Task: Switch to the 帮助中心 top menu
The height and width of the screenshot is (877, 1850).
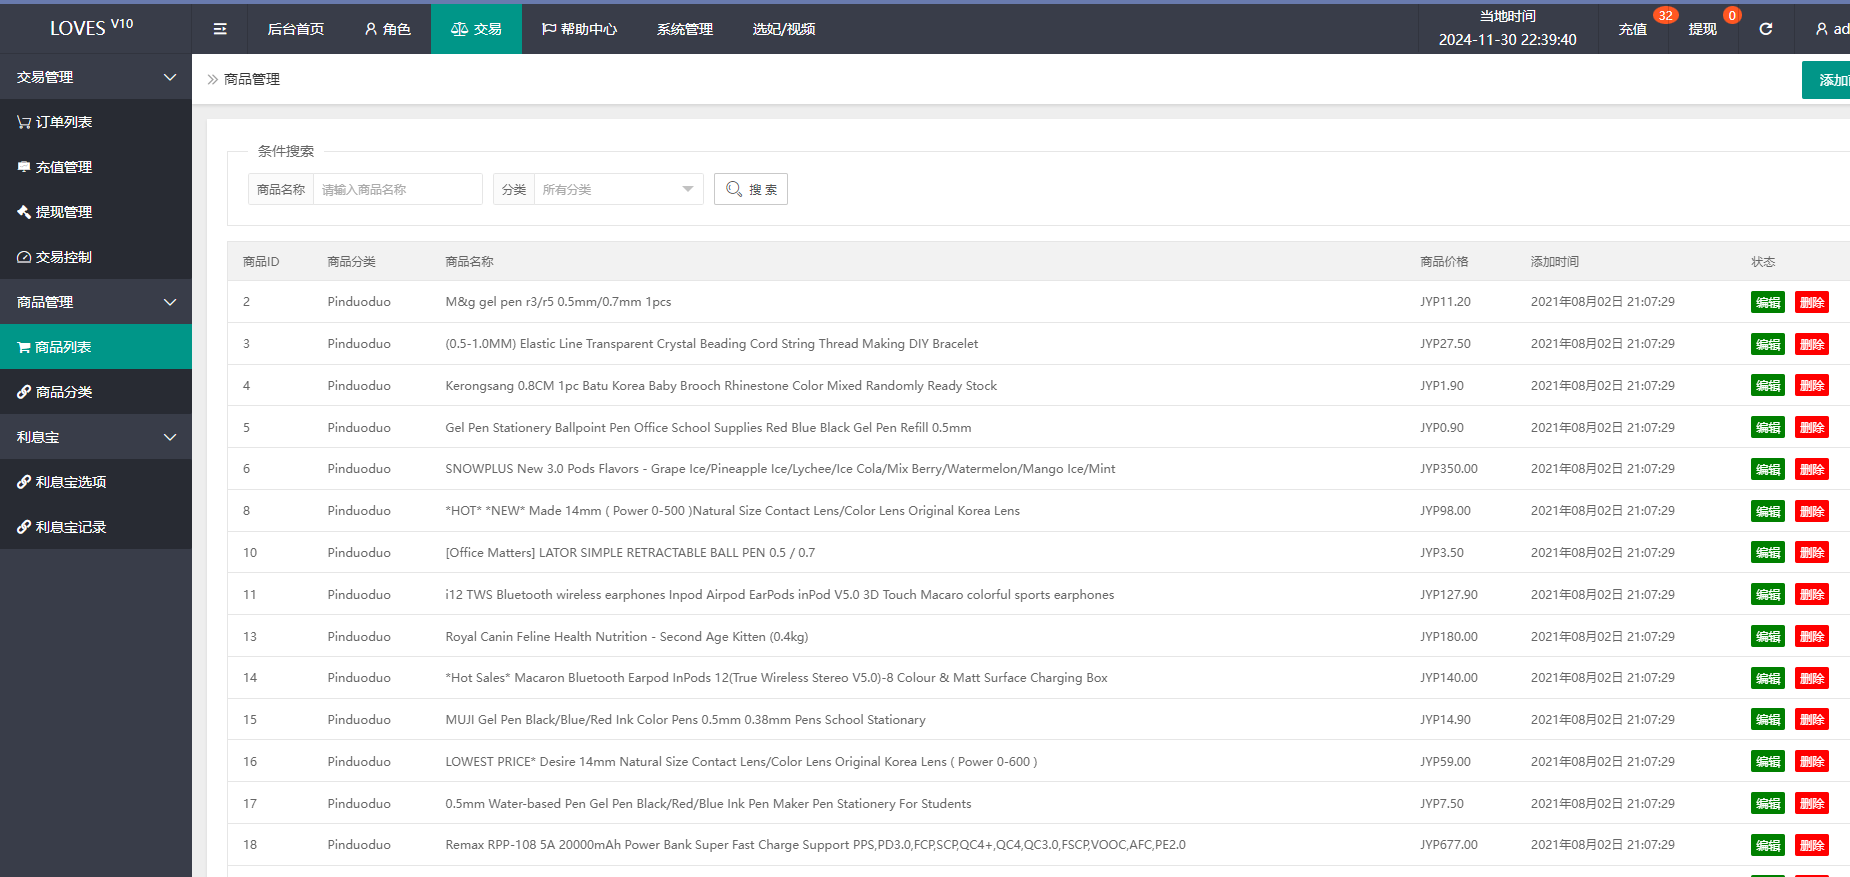Action: click(579, 29)
